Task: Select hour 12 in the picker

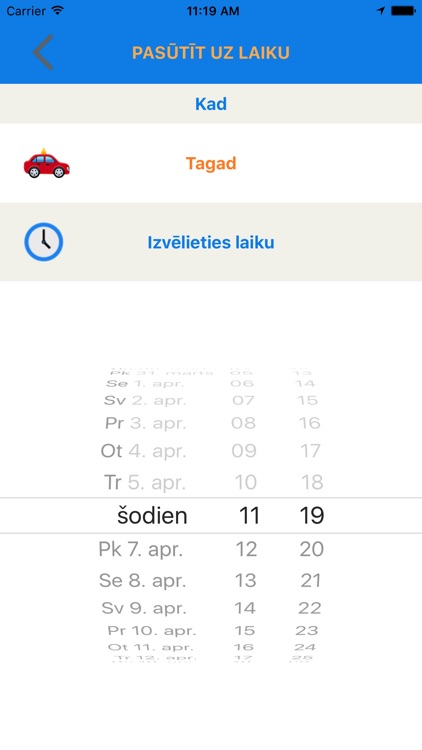Action: click(x=246, y=550)
